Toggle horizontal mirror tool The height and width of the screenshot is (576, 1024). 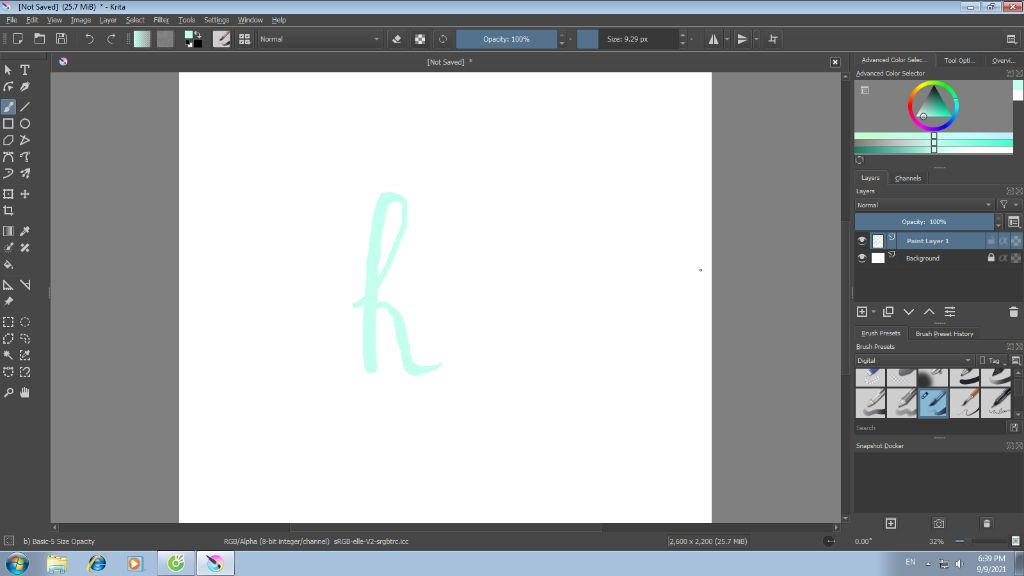[x=713, y=39]
